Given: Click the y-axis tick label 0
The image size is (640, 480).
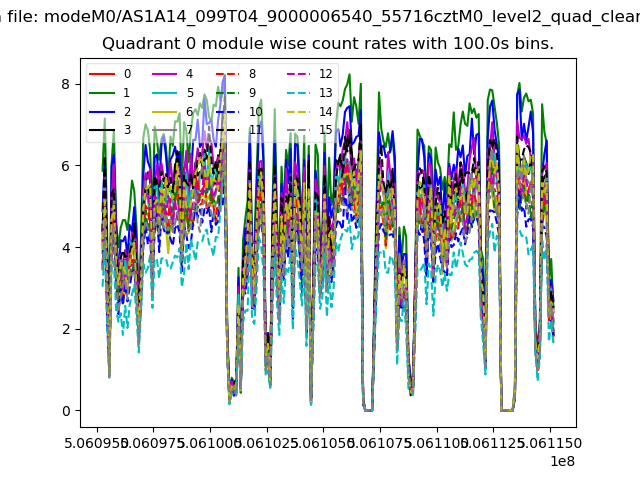Looking at the screenshot, I should (x=67, y=411).
